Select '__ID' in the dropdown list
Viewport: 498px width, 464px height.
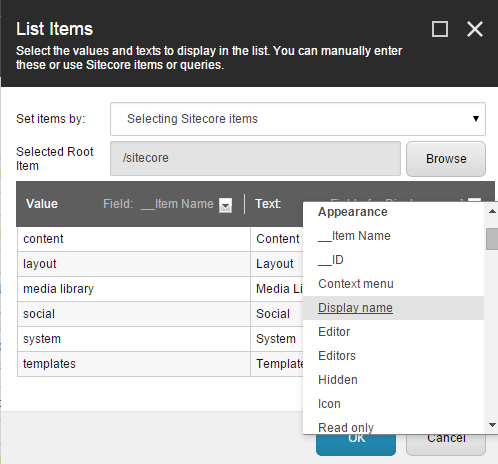click(393, 260)
